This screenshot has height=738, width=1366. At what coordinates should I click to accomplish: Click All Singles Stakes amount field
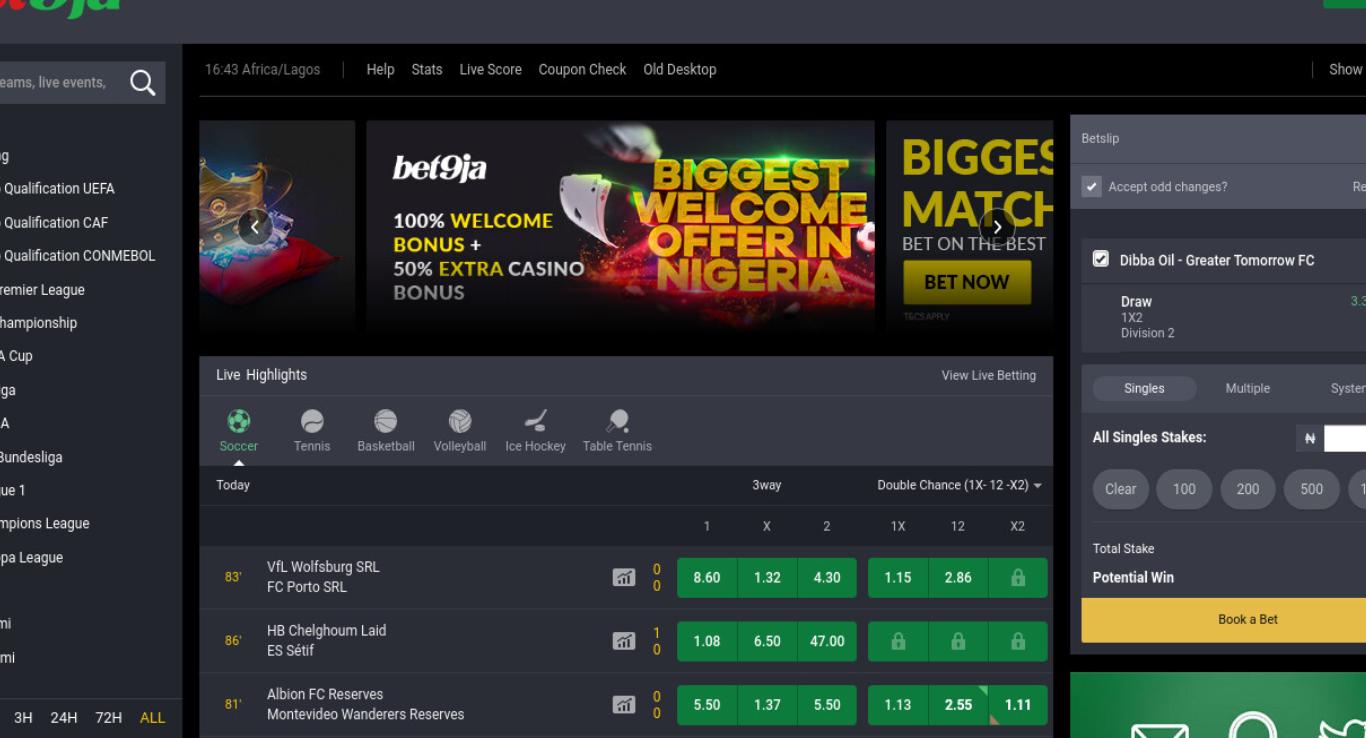click(1345, 438)
